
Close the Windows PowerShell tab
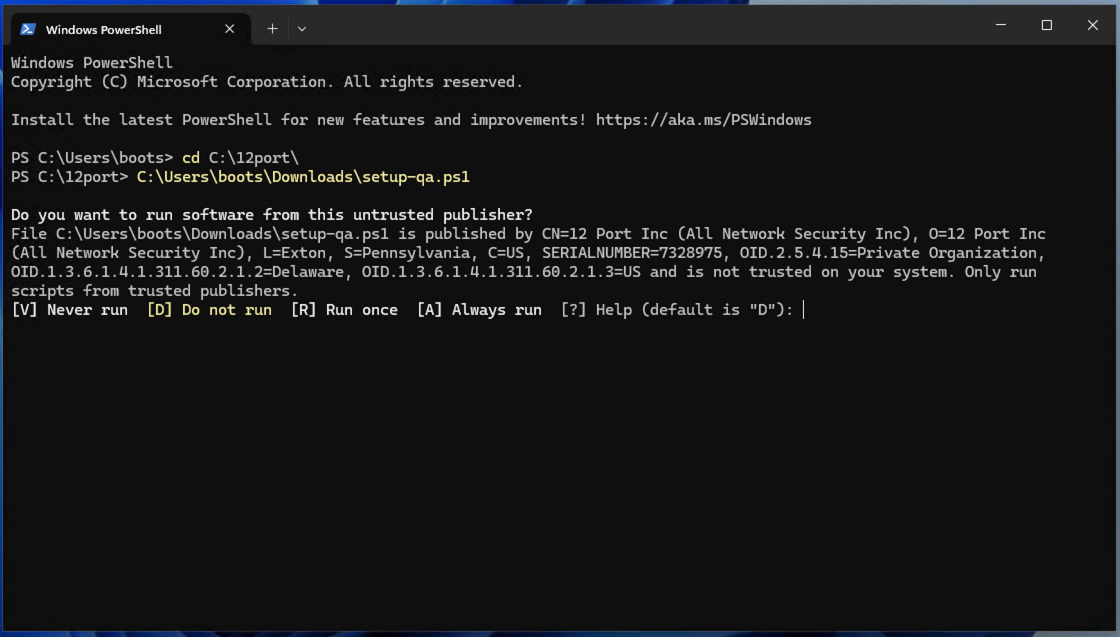[229, 29]
